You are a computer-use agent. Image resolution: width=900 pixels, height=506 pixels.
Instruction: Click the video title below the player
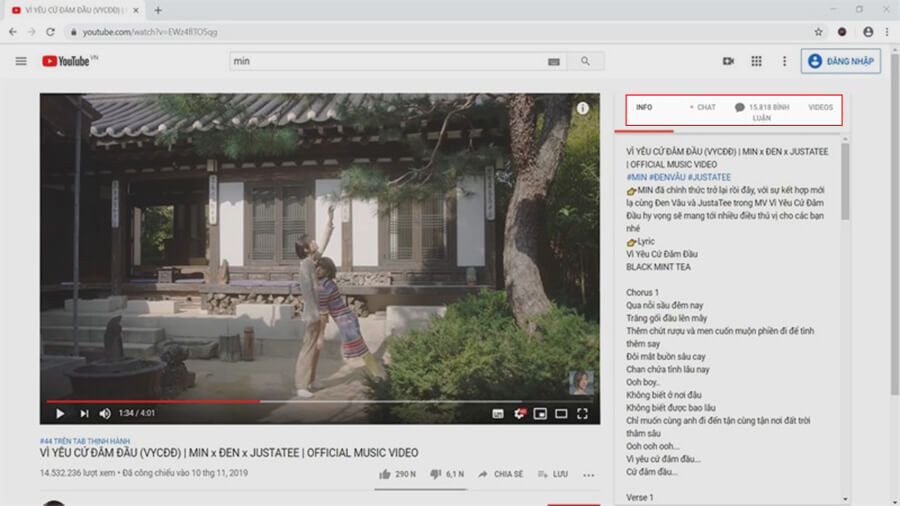click(229, 453)
